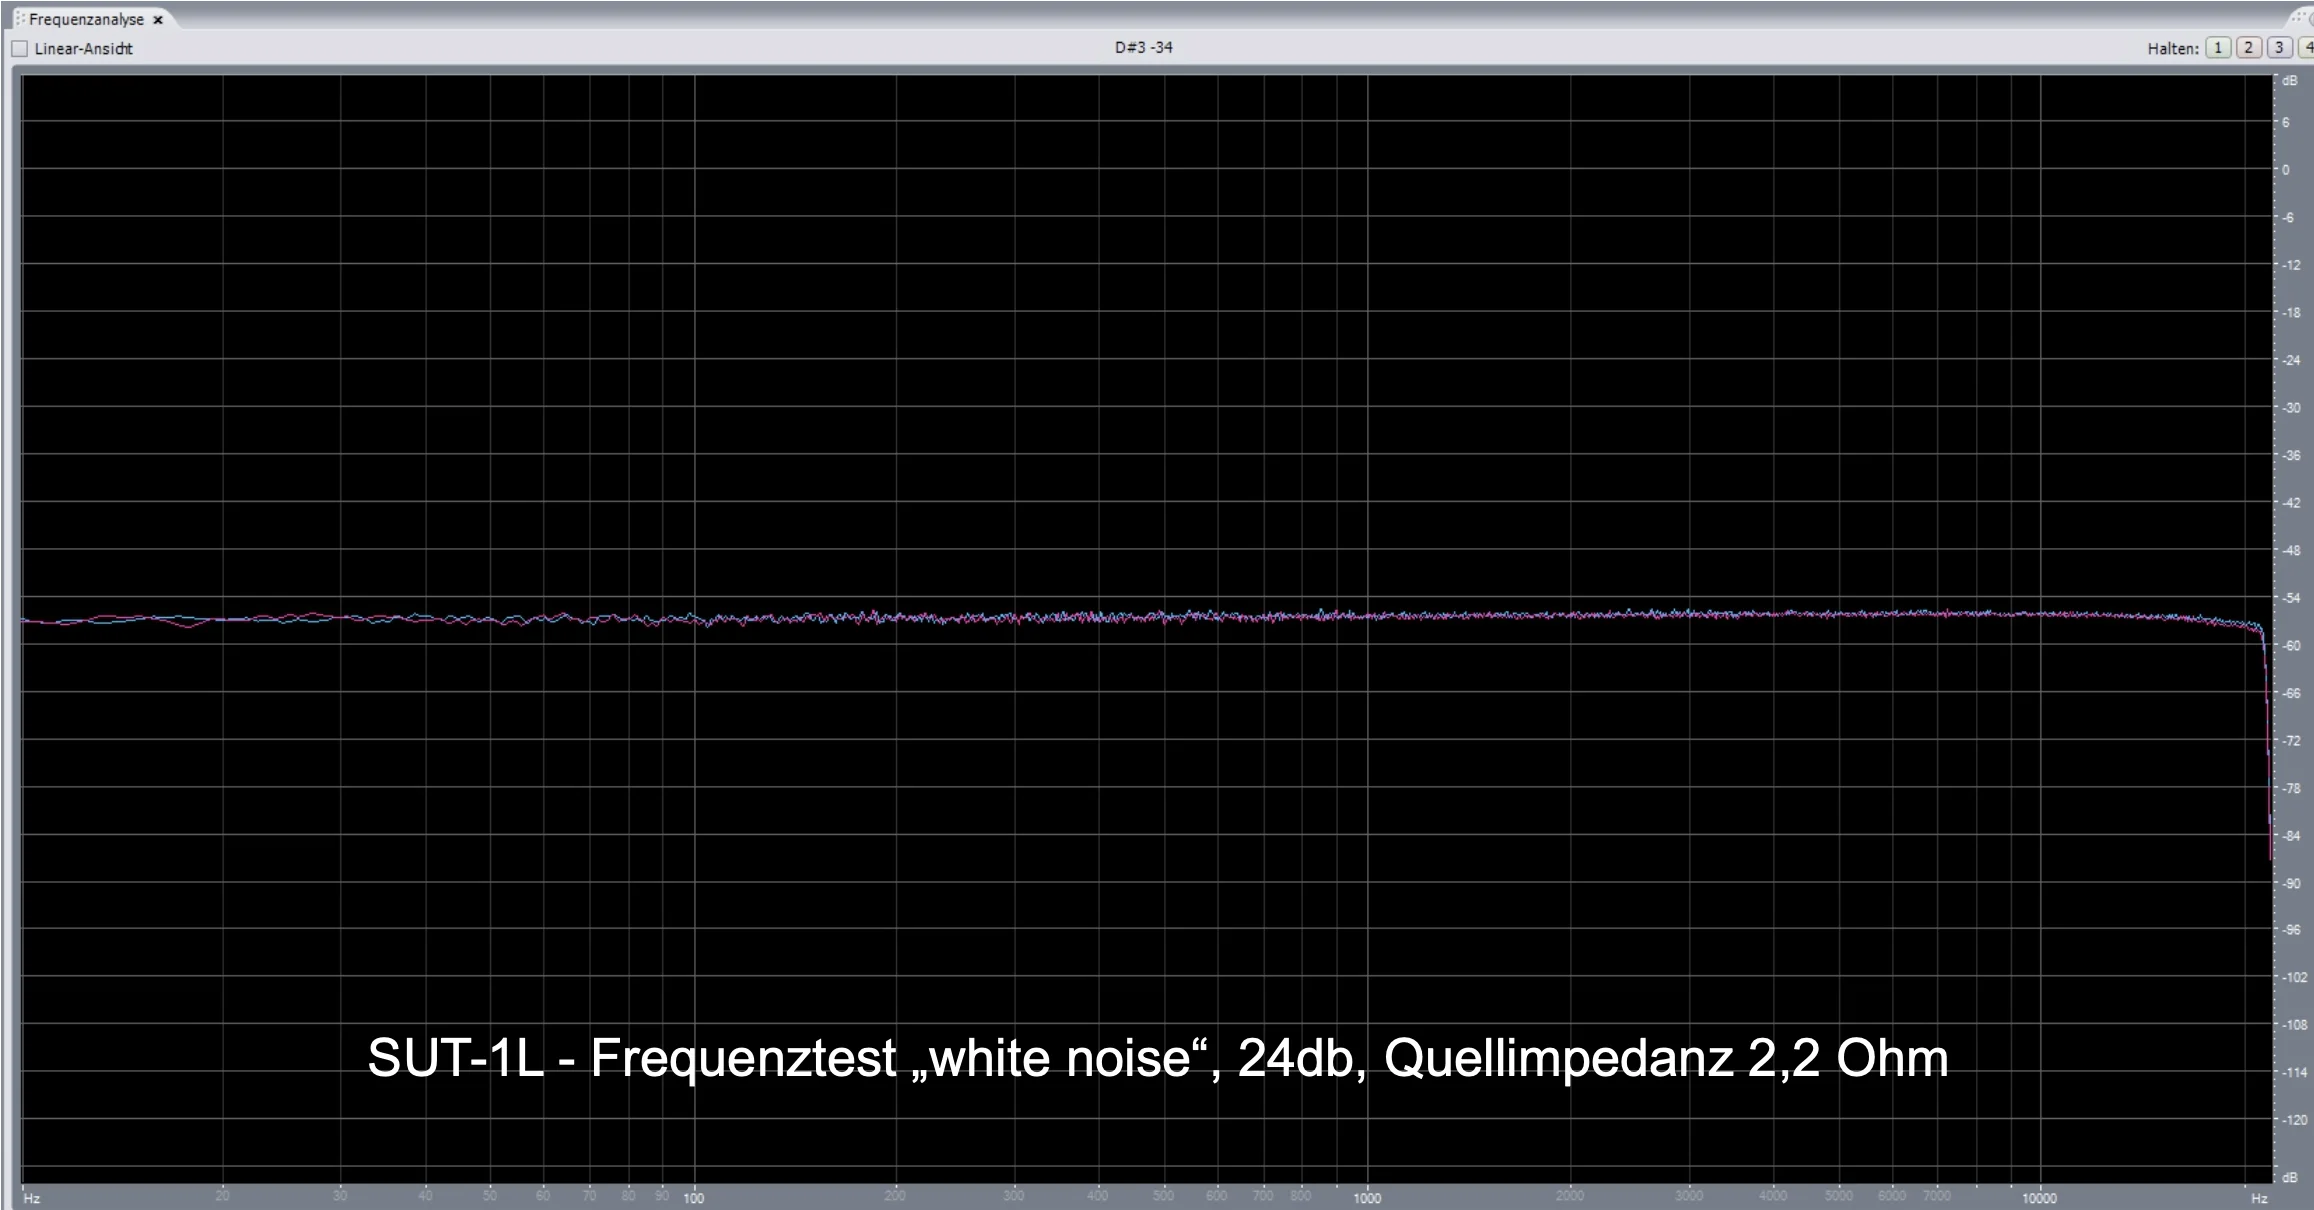Click the Linear-Ansicht text label
2314x1210 pixels.
pyautogui.click(x=83, y=48)
